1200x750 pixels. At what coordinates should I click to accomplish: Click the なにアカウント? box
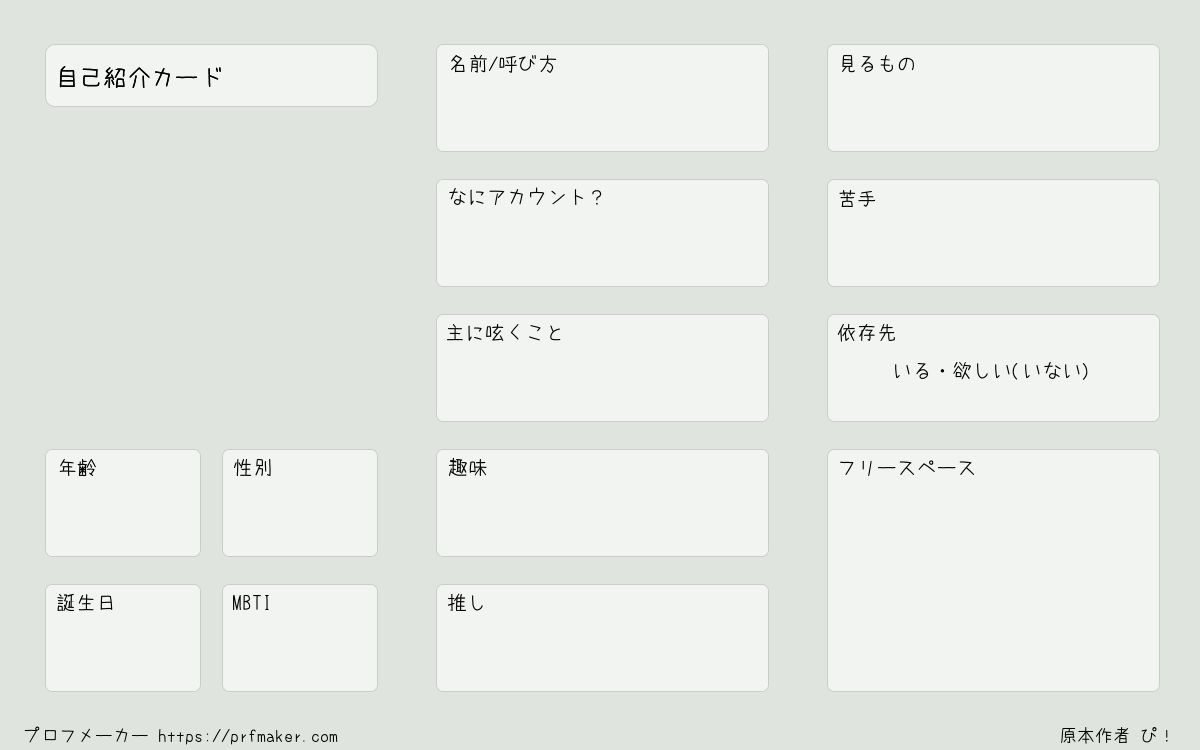[x=602, y=233]
